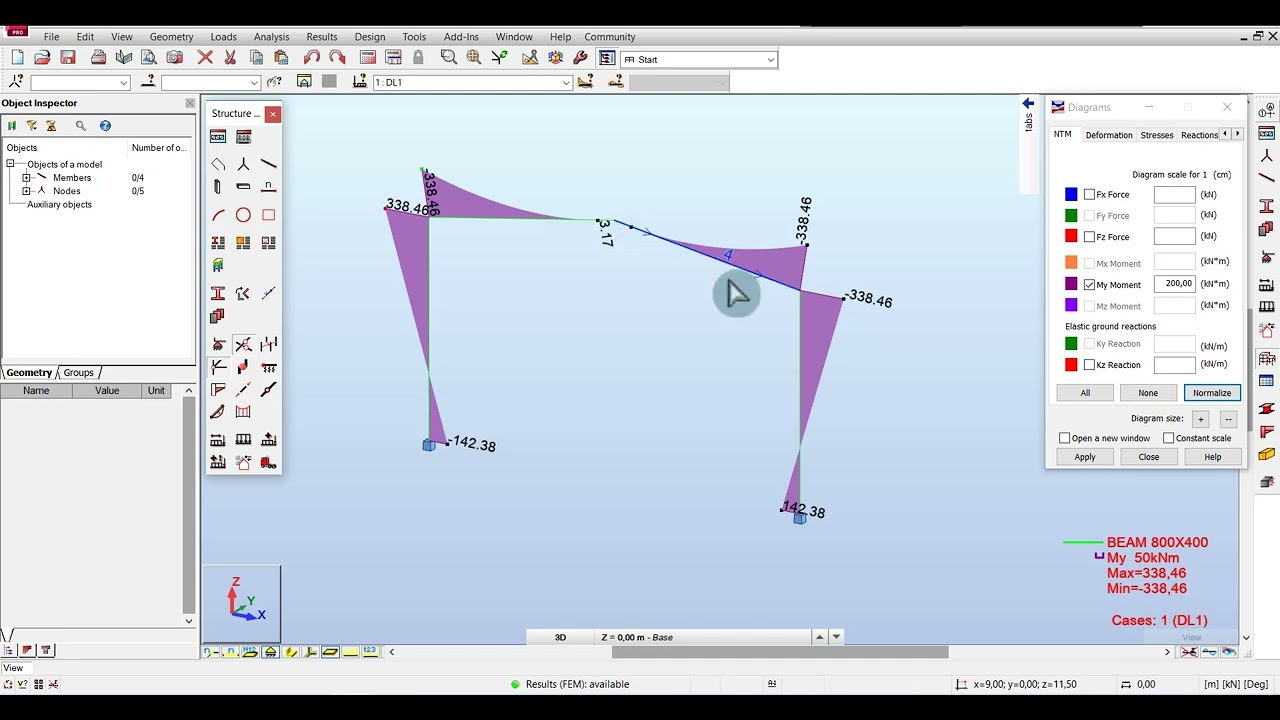Enable the Fz Force checkbox

[1089, 237]
